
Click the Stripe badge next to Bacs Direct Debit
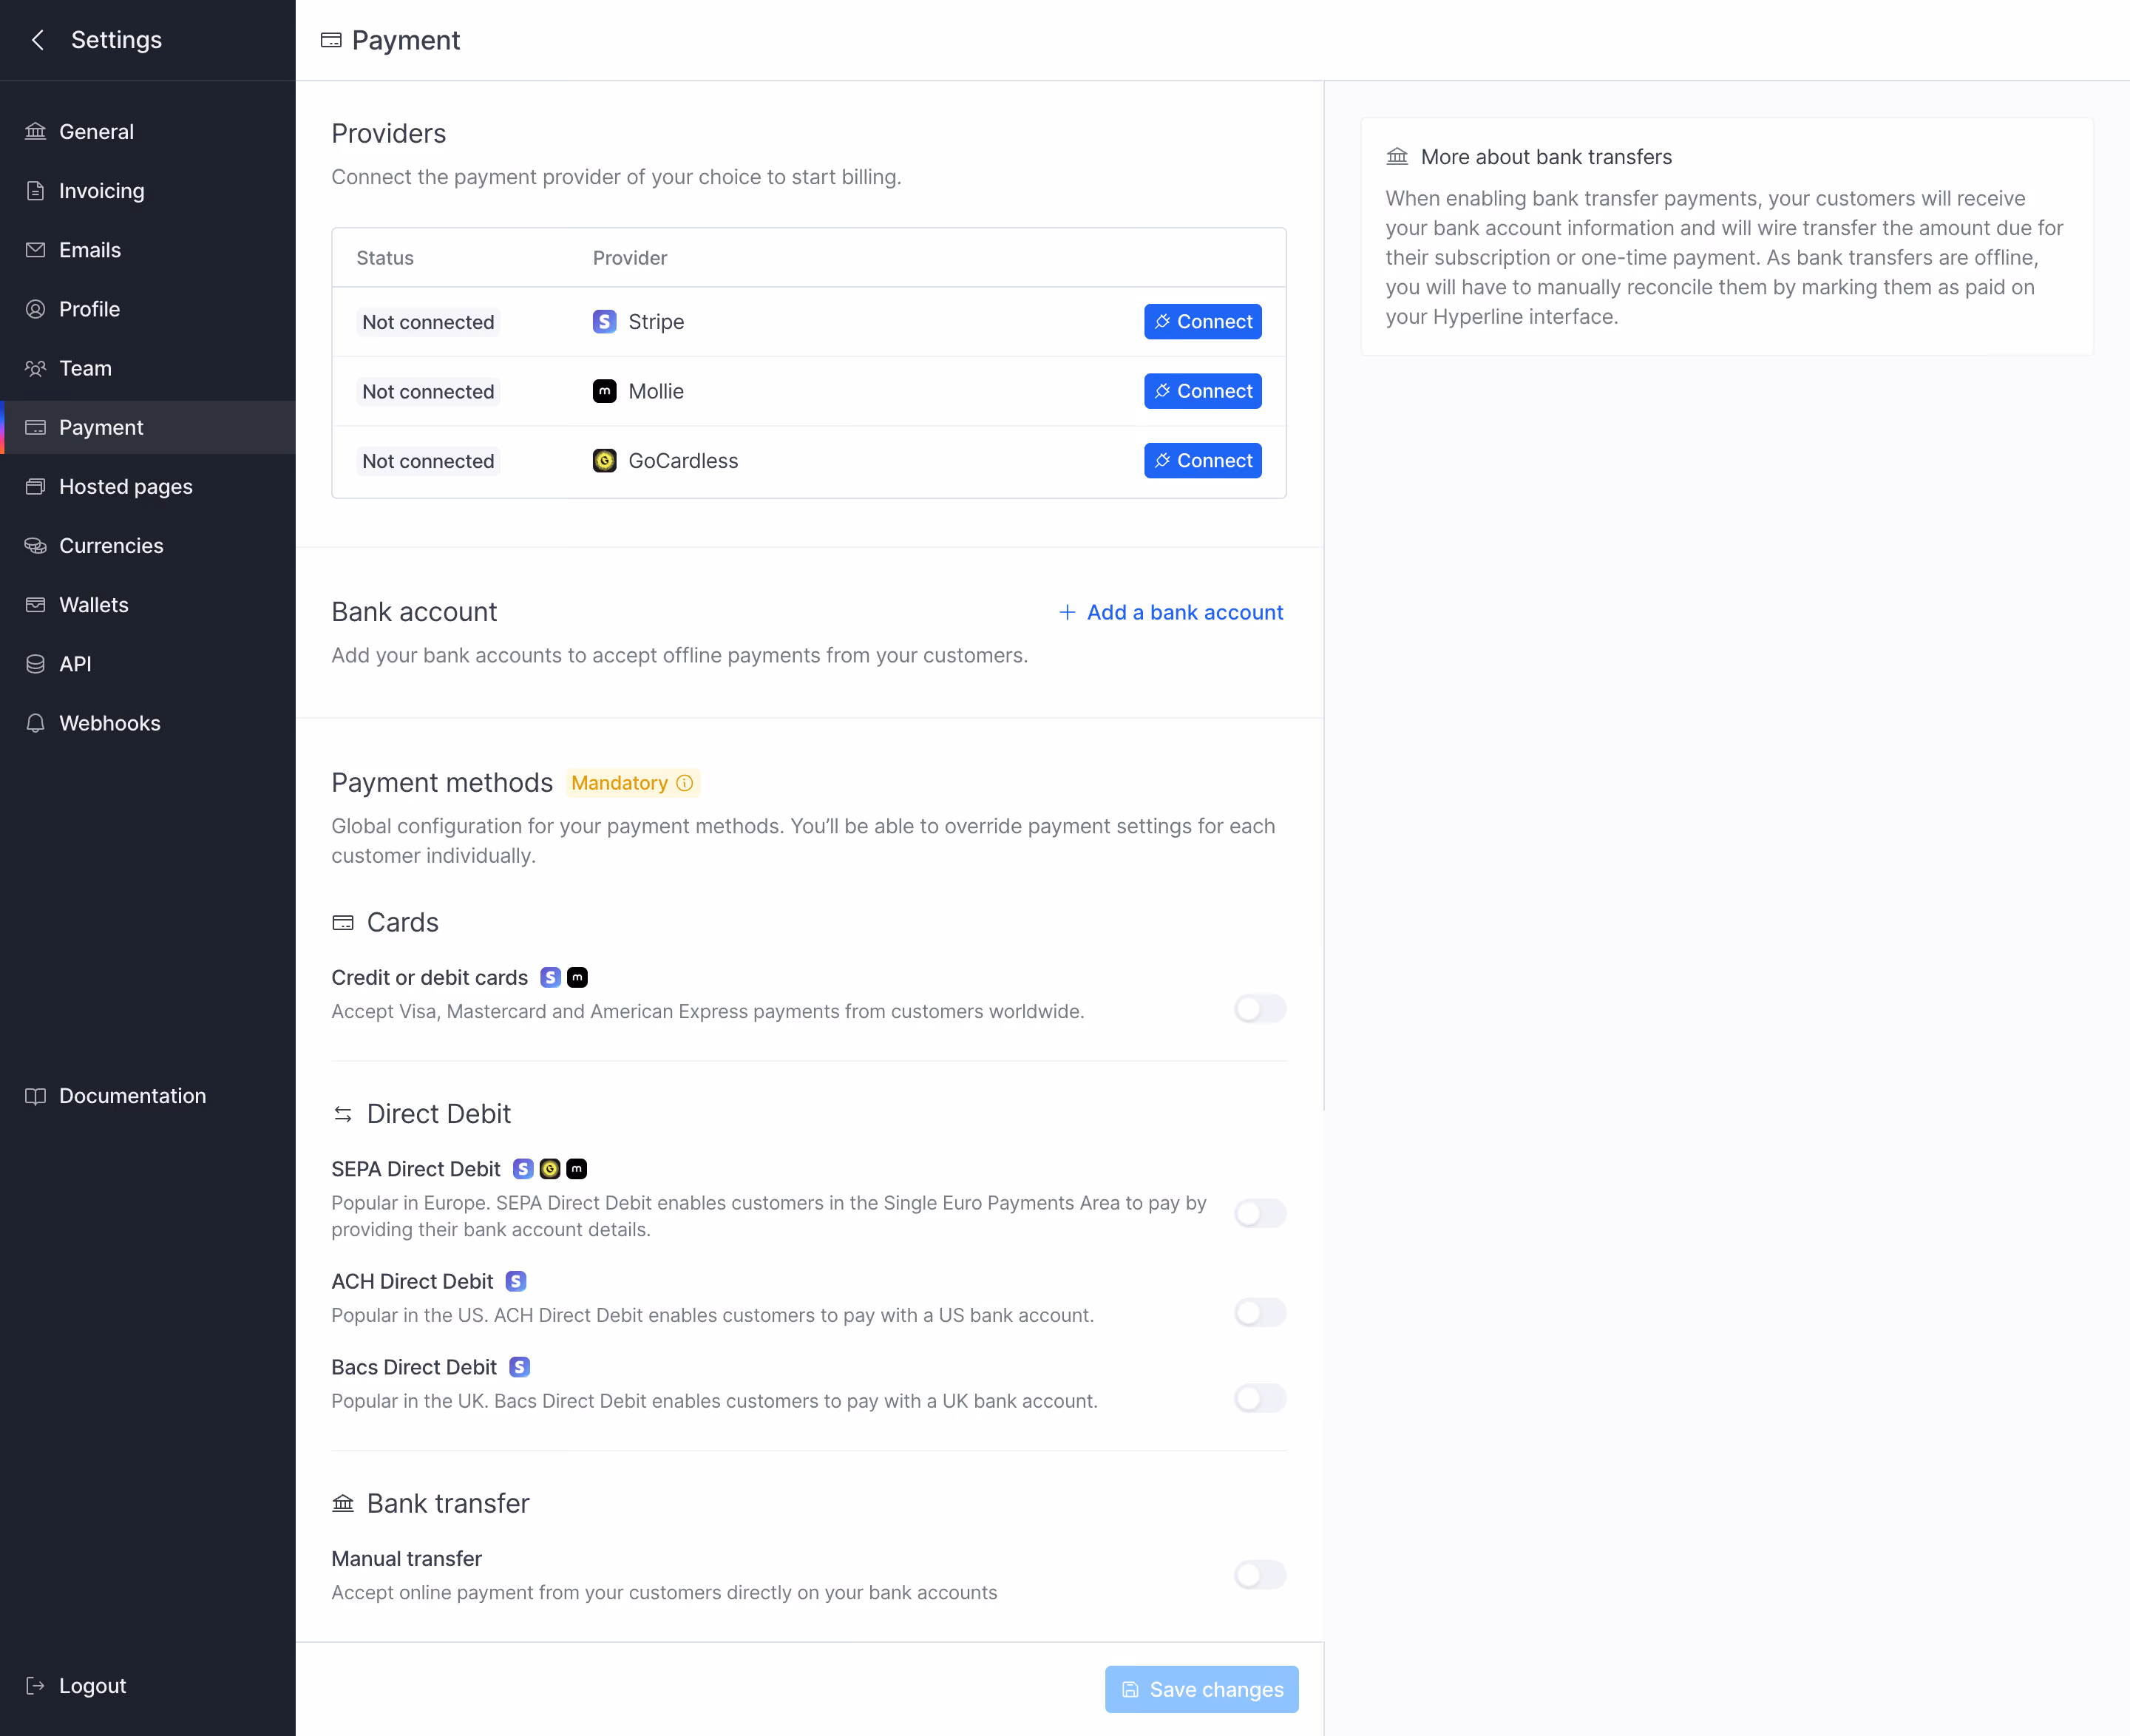[519, 1367]
